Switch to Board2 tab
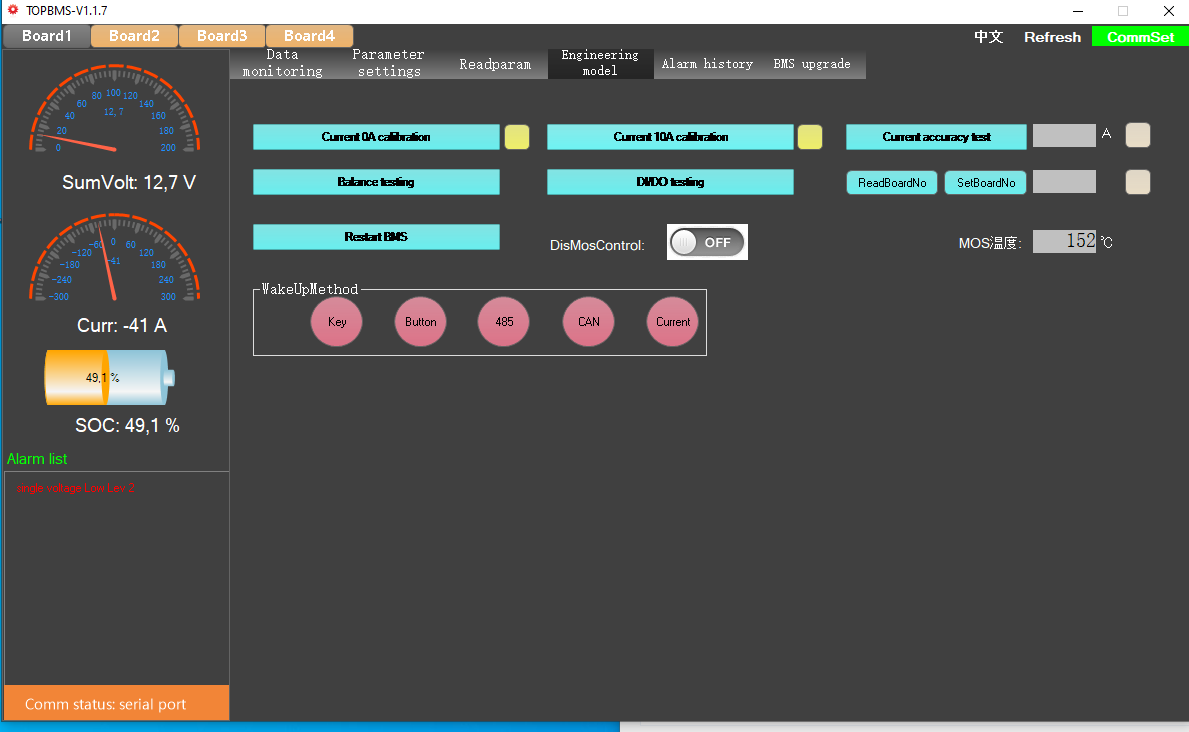Image resolution: width=1189 pixels, height=732 pixels. [134, 36]
